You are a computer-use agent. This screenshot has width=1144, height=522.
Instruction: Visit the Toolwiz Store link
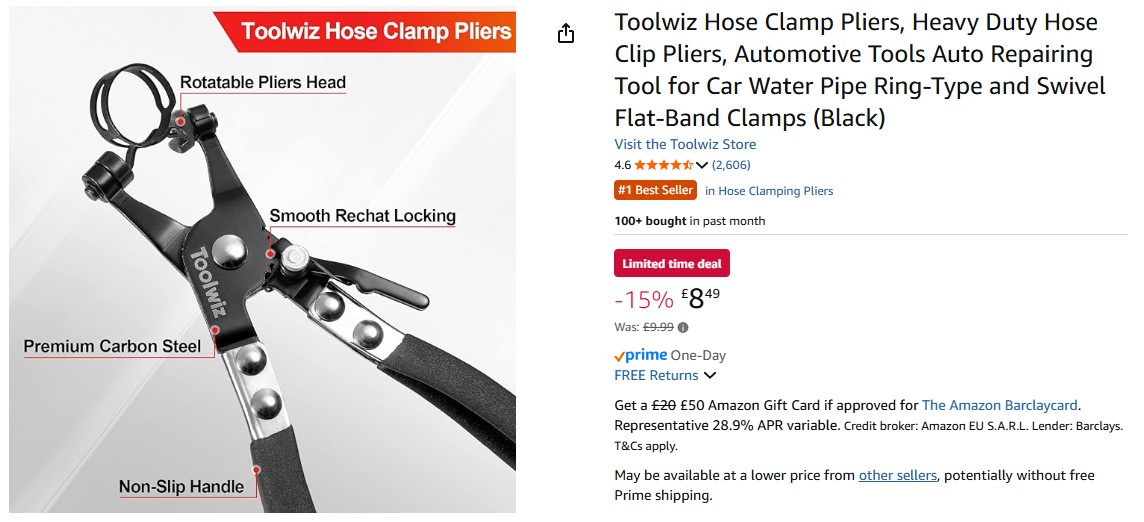click(685, 144)
